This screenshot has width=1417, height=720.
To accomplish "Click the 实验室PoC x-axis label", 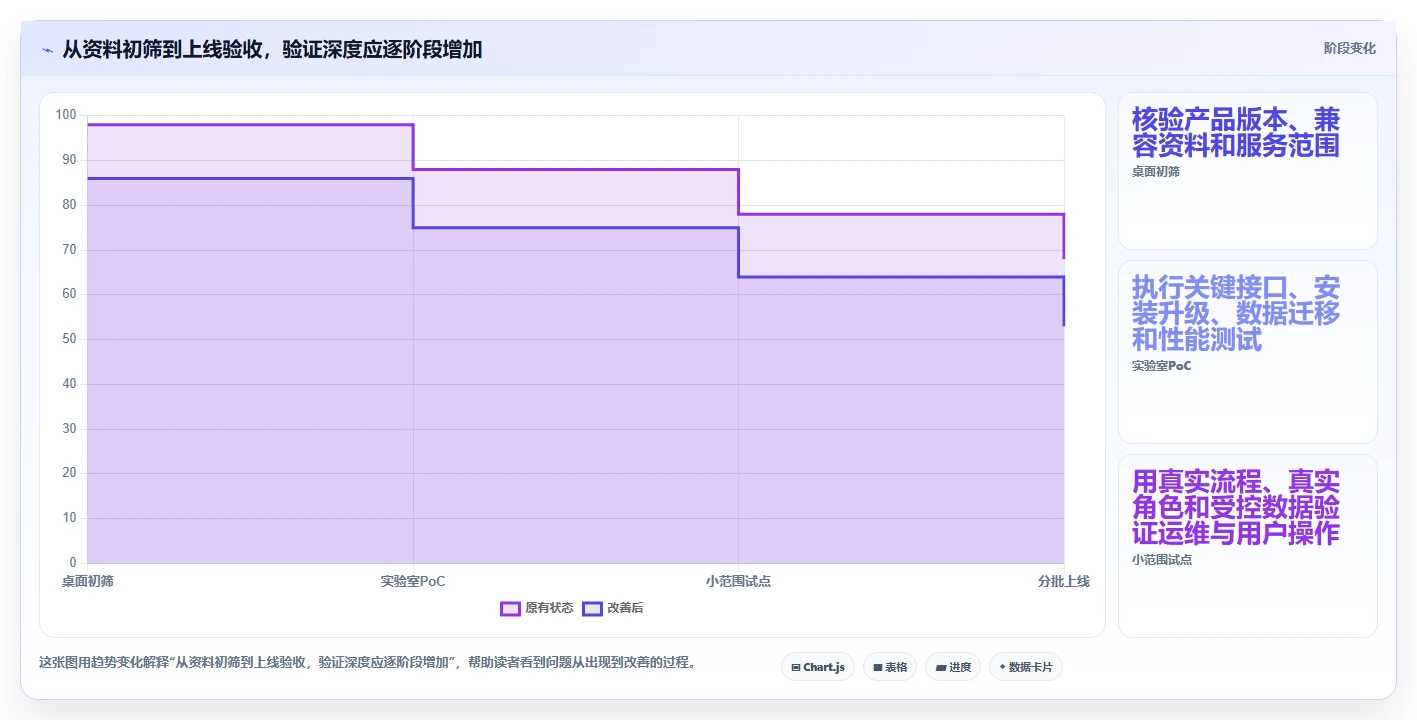I will tap(413, 581).
